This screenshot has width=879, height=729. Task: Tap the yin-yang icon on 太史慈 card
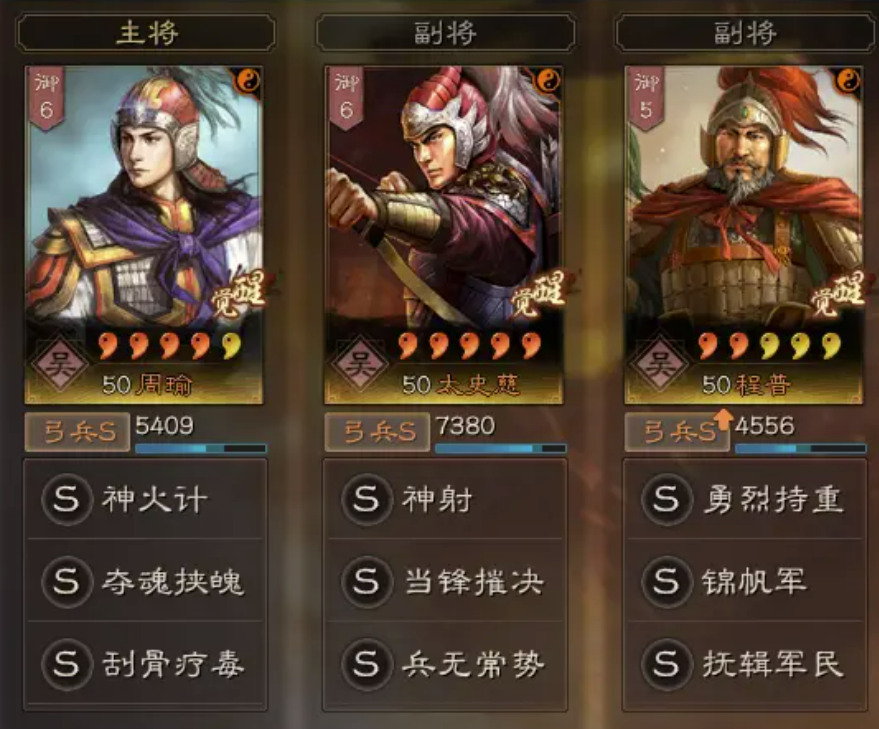[548, 81]
